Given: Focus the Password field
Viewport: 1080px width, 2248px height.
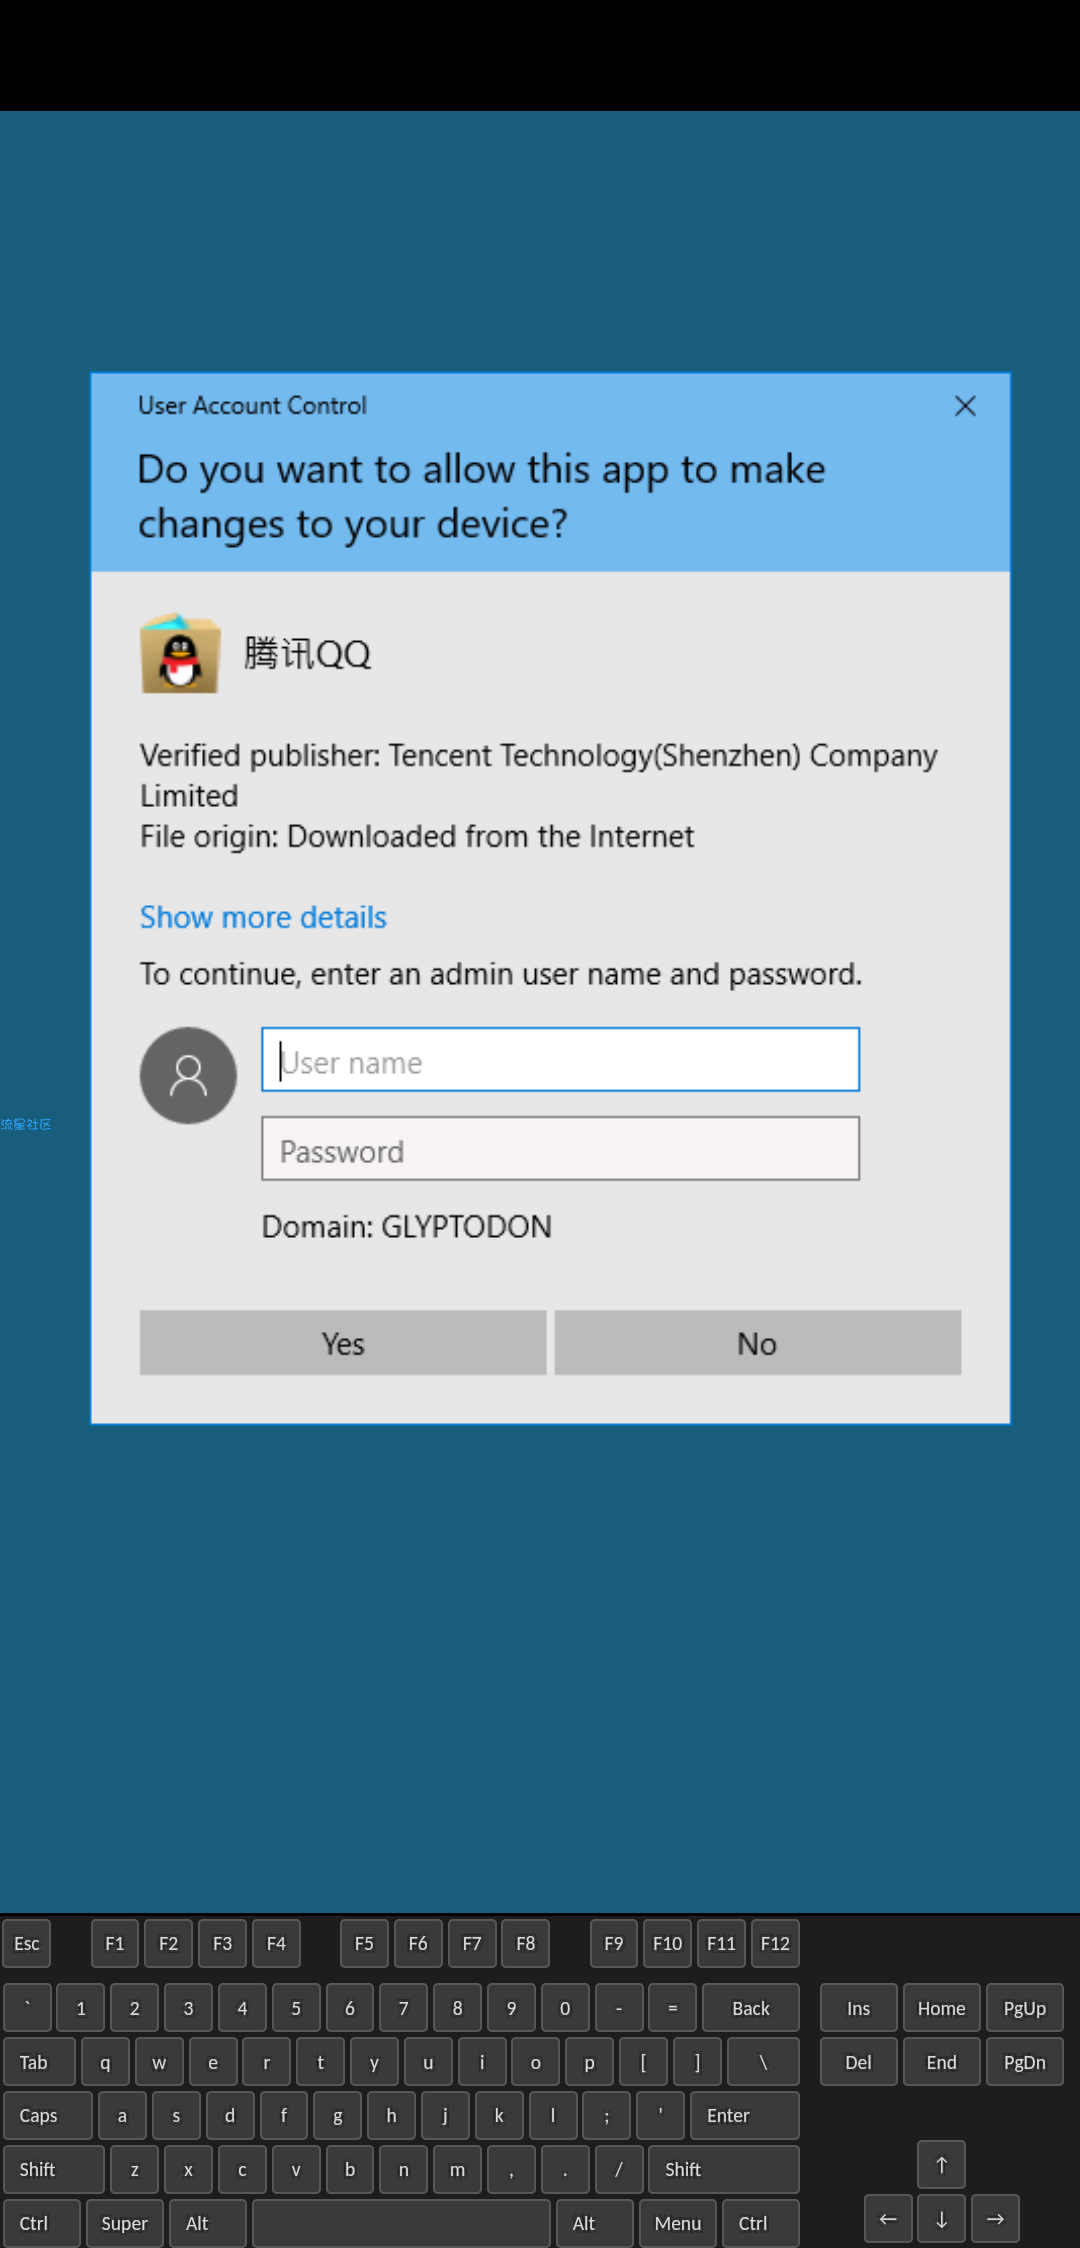Looking at the screenshot, I should pyautogui.click(x=560, y=1149).
